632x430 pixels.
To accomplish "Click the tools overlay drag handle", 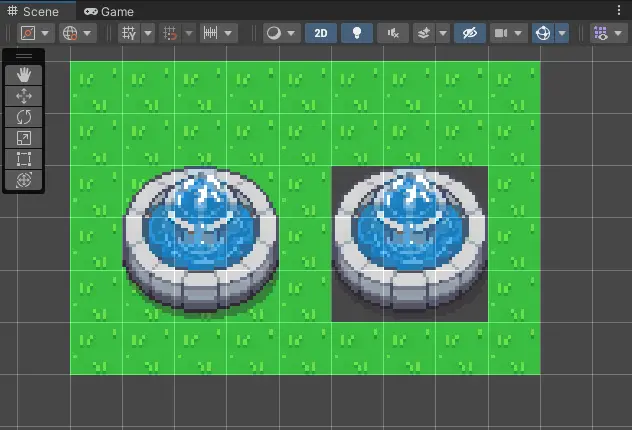I will [x=24, y=56].
